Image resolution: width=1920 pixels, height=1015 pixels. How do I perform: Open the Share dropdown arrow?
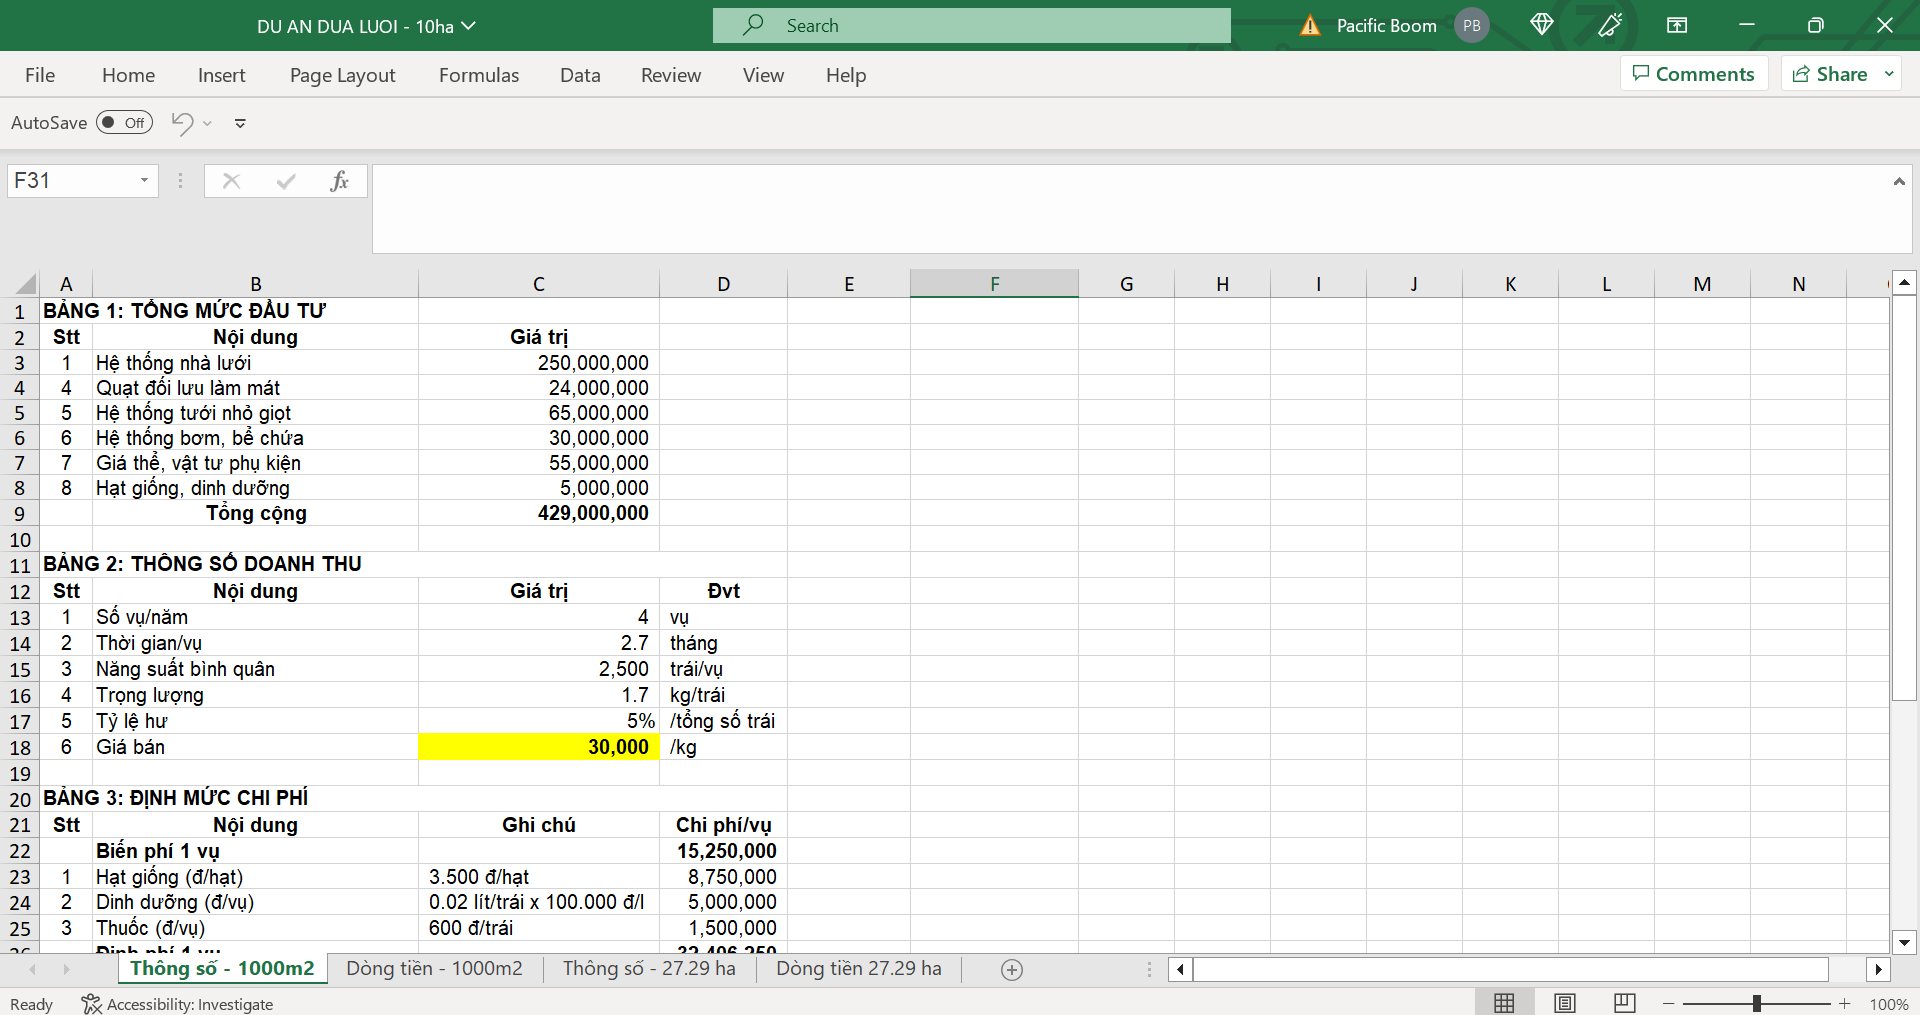tap(1889, 74)
